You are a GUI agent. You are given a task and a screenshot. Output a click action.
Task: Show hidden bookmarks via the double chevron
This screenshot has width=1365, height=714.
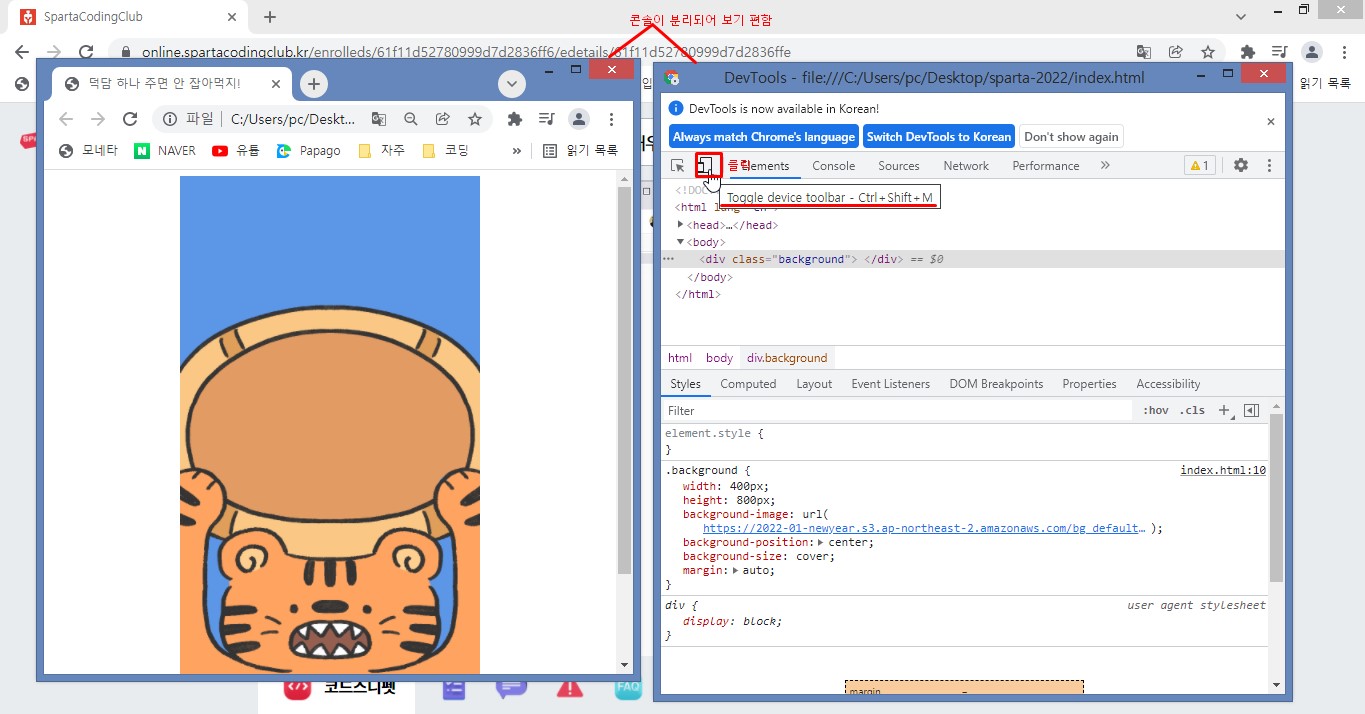pos(517,151)
